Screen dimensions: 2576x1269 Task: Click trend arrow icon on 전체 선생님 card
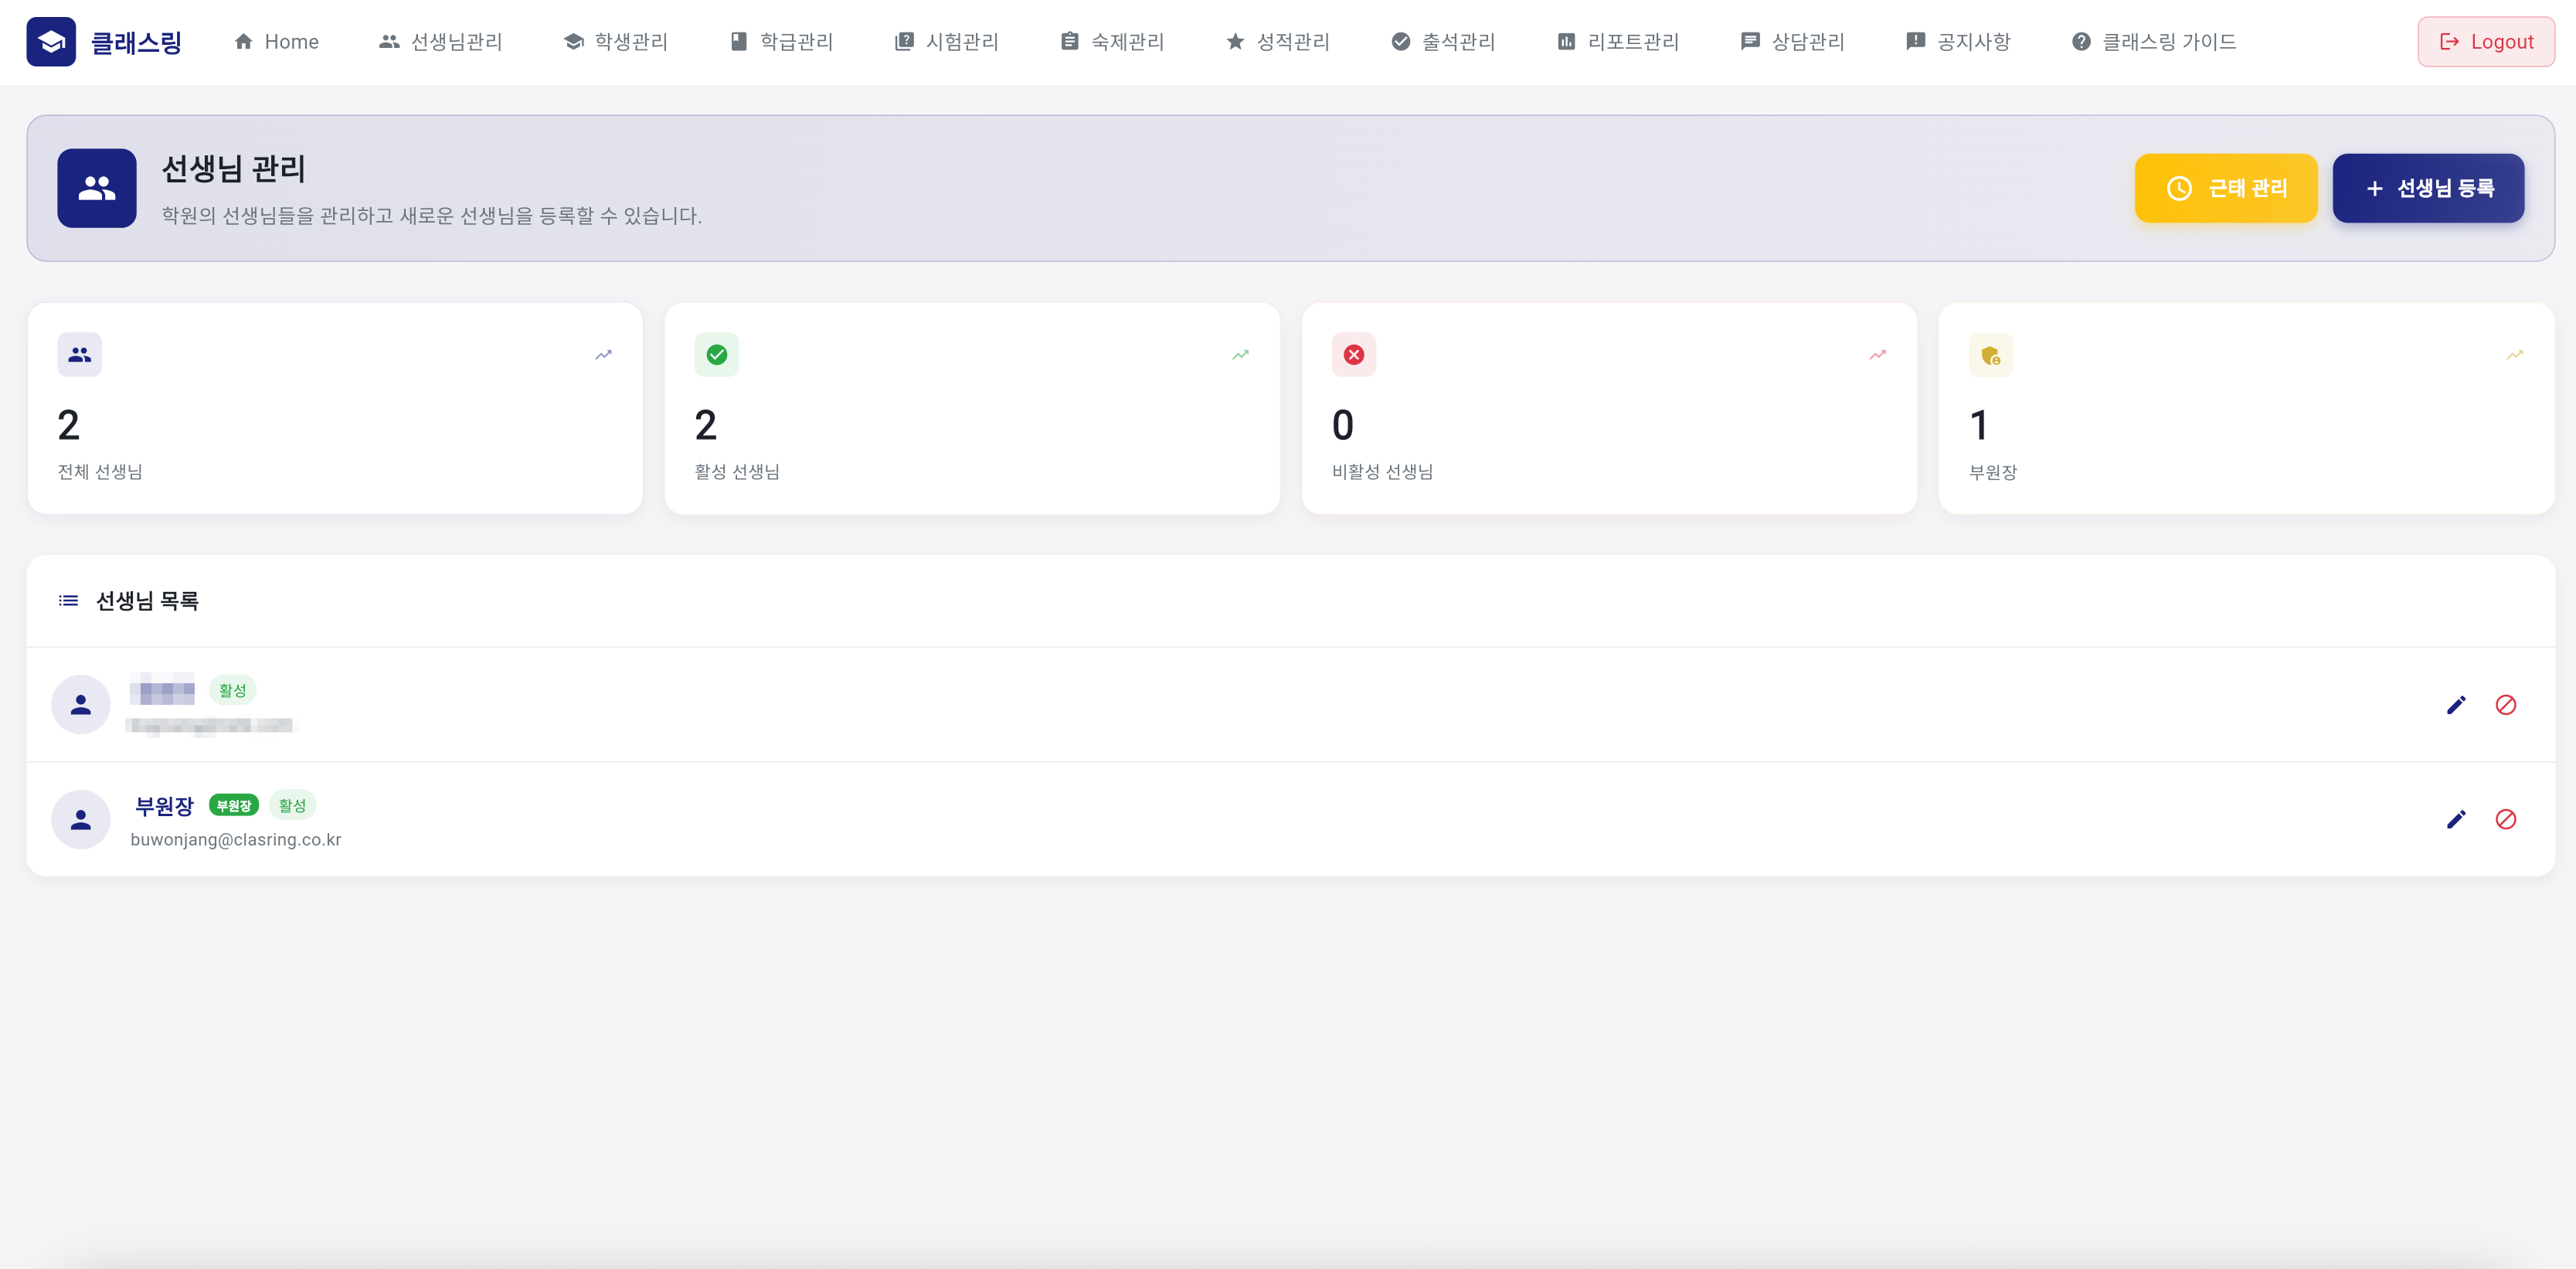click(603, 355)
